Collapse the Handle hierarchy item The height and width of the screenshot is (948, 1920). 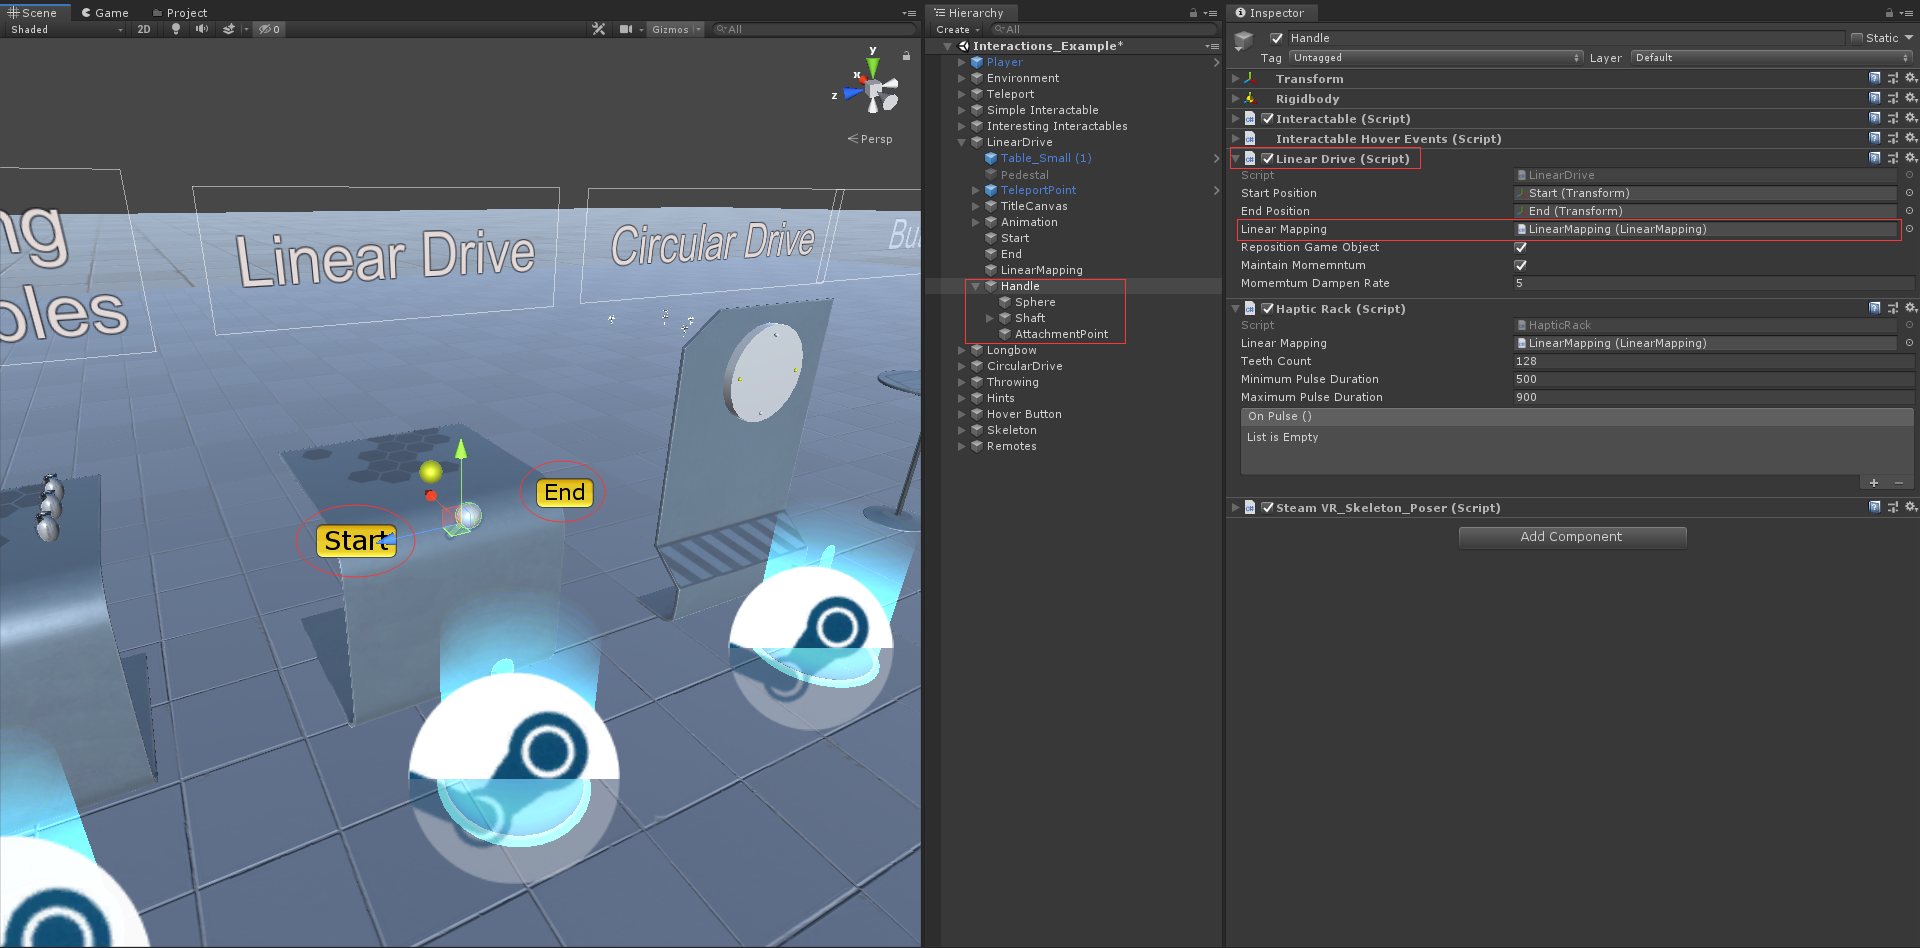pos(976,286)
